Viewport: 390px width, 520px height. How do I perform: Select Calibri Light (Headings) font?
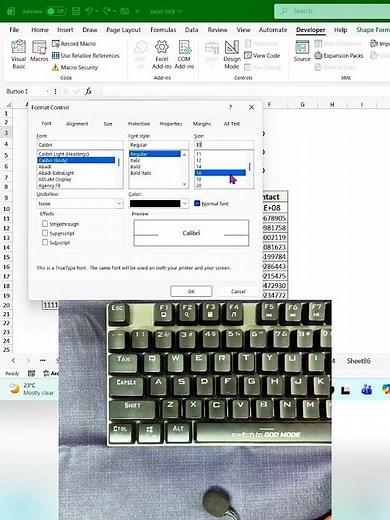click(64, 154)
